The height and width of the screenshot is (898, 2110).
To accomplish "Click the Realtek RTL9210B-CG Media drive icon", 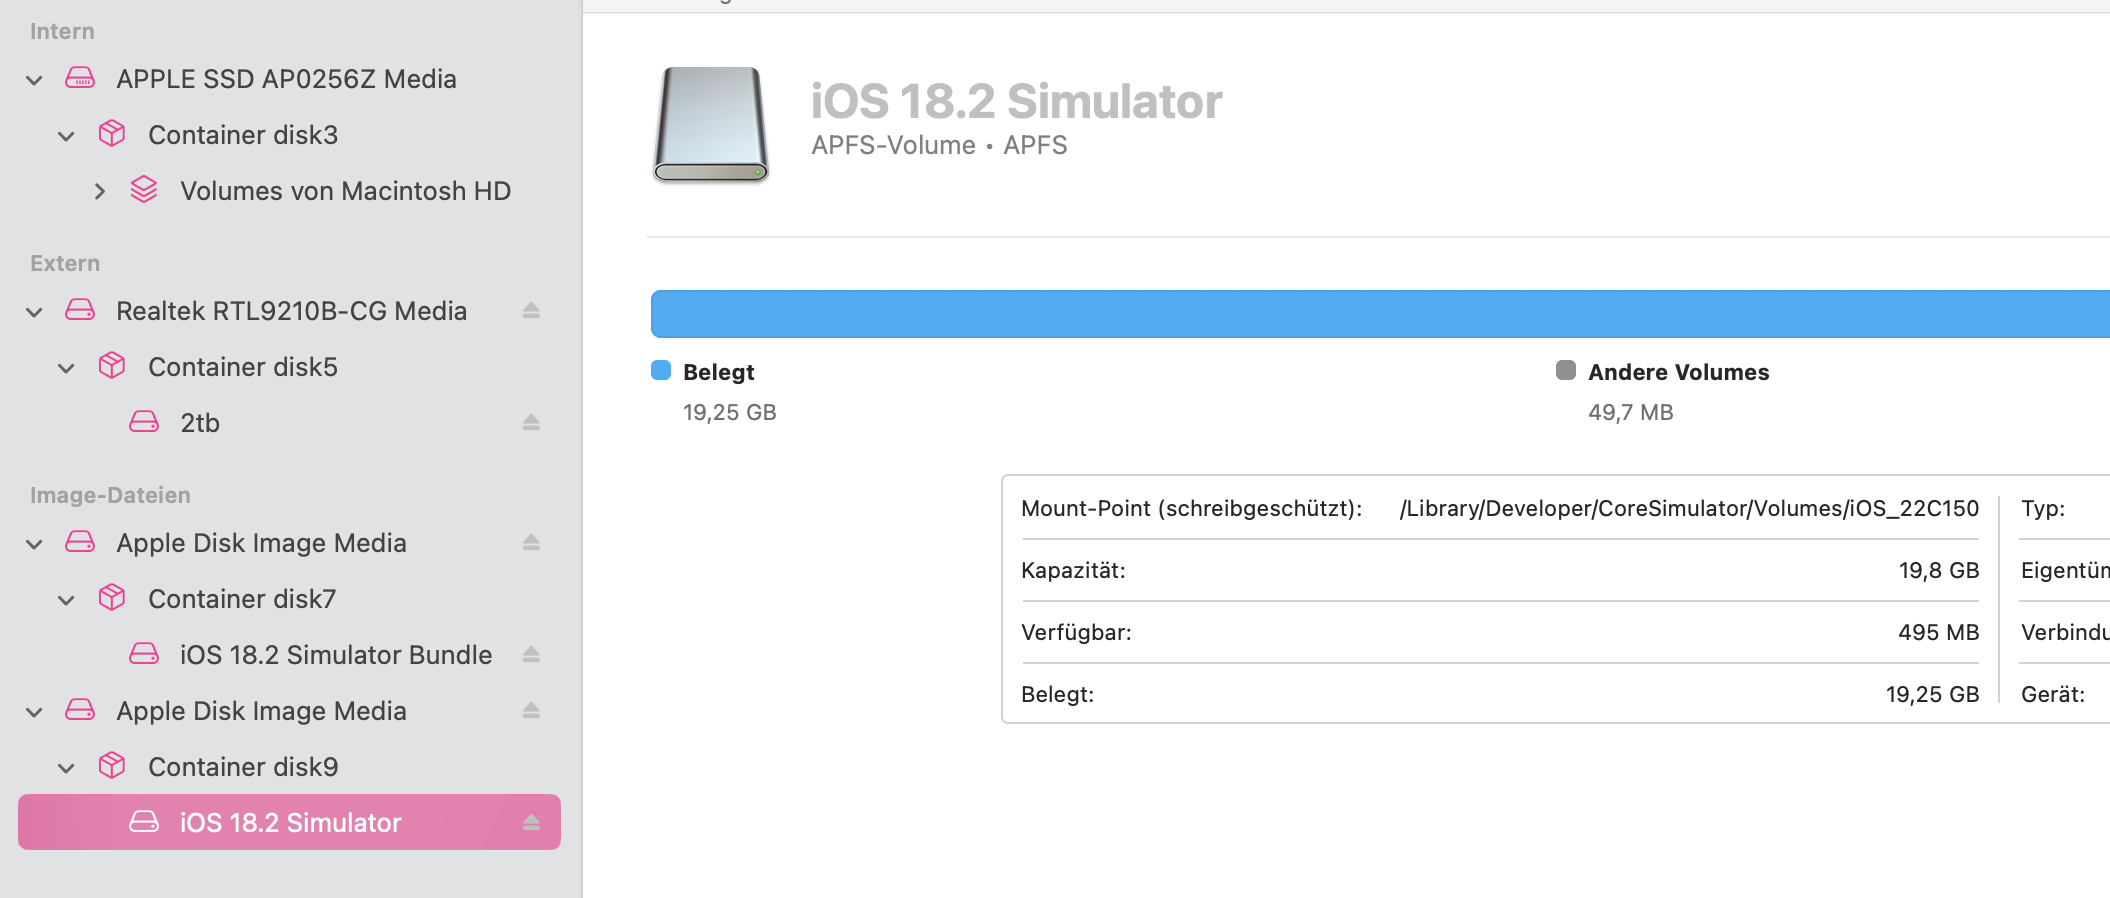I will click(80, 310).
